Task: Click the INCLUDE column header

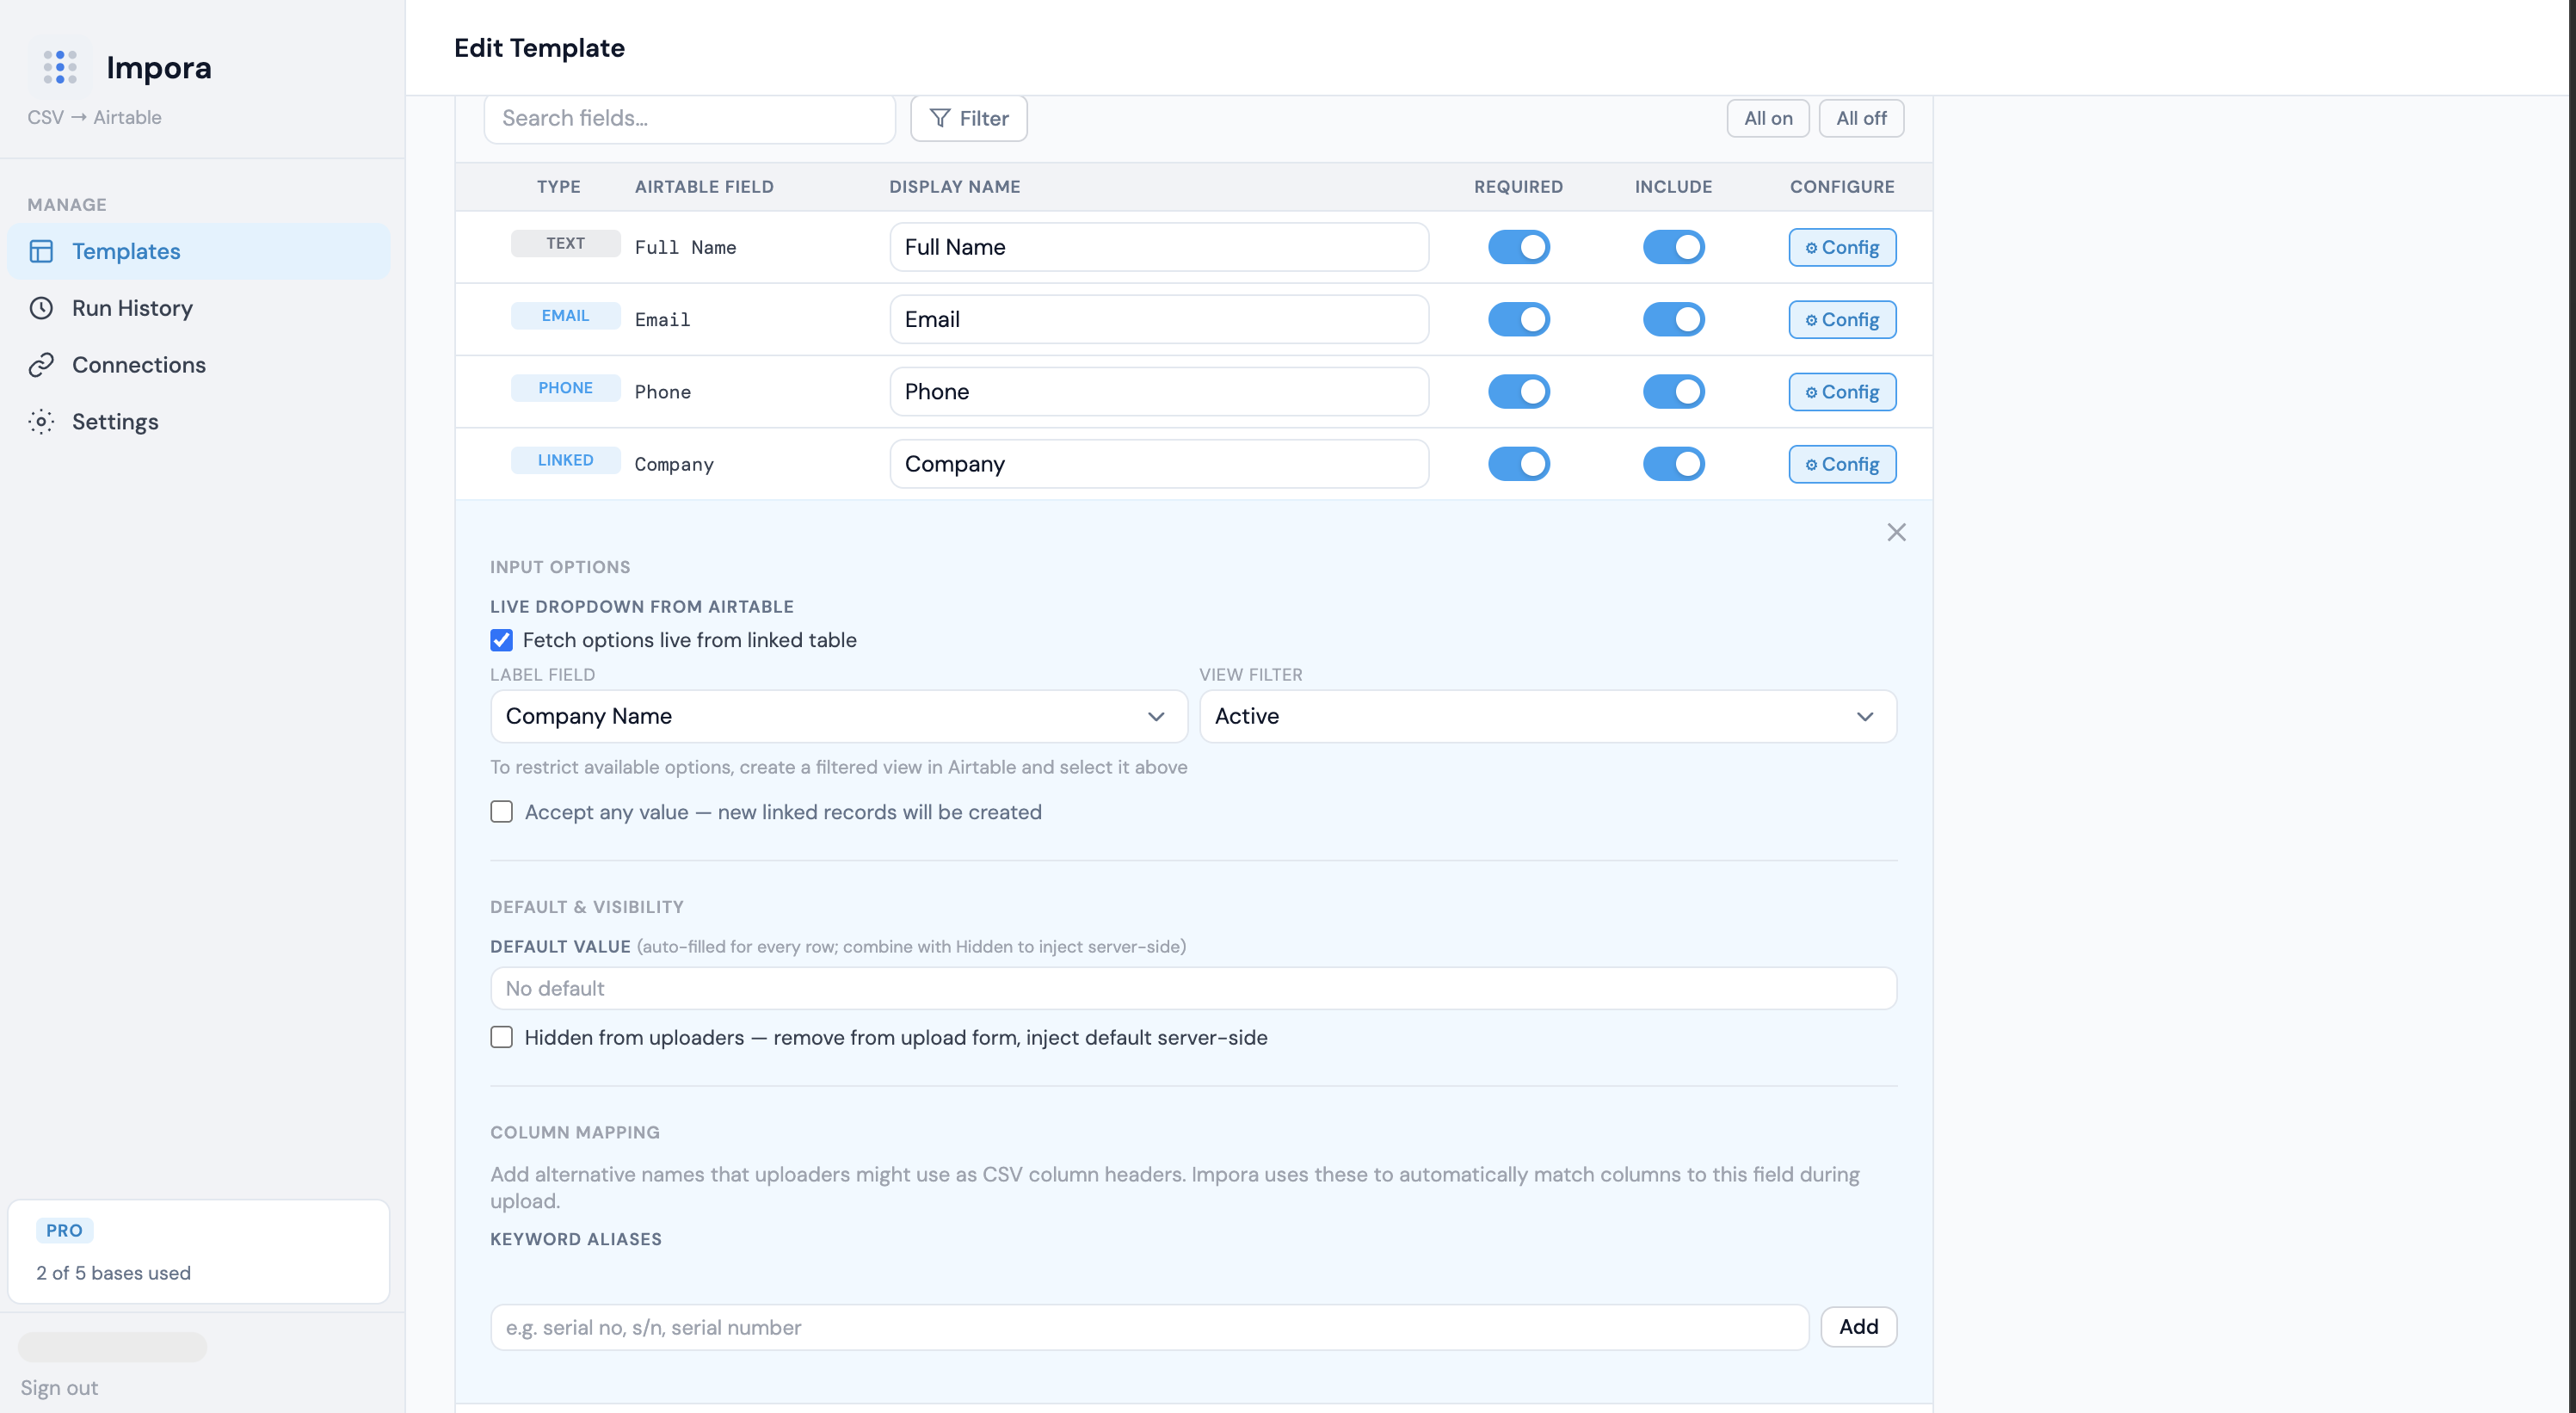Action: point(1673,187)
